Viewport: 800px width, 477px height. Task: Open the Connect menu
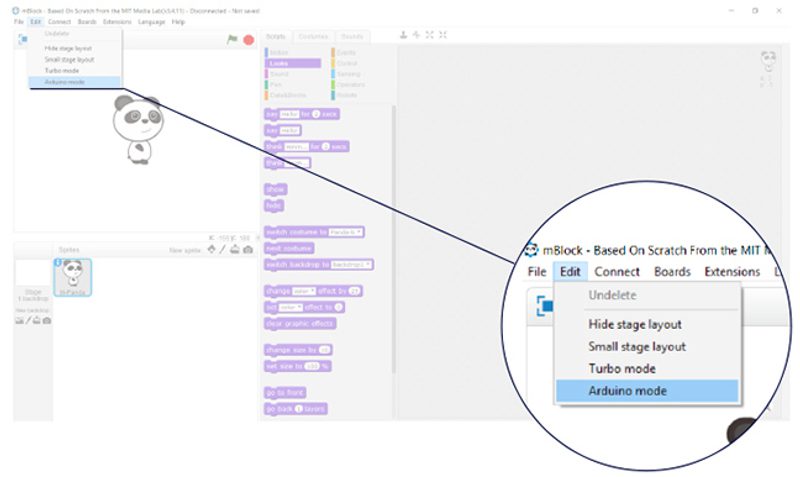click(59, 22)
